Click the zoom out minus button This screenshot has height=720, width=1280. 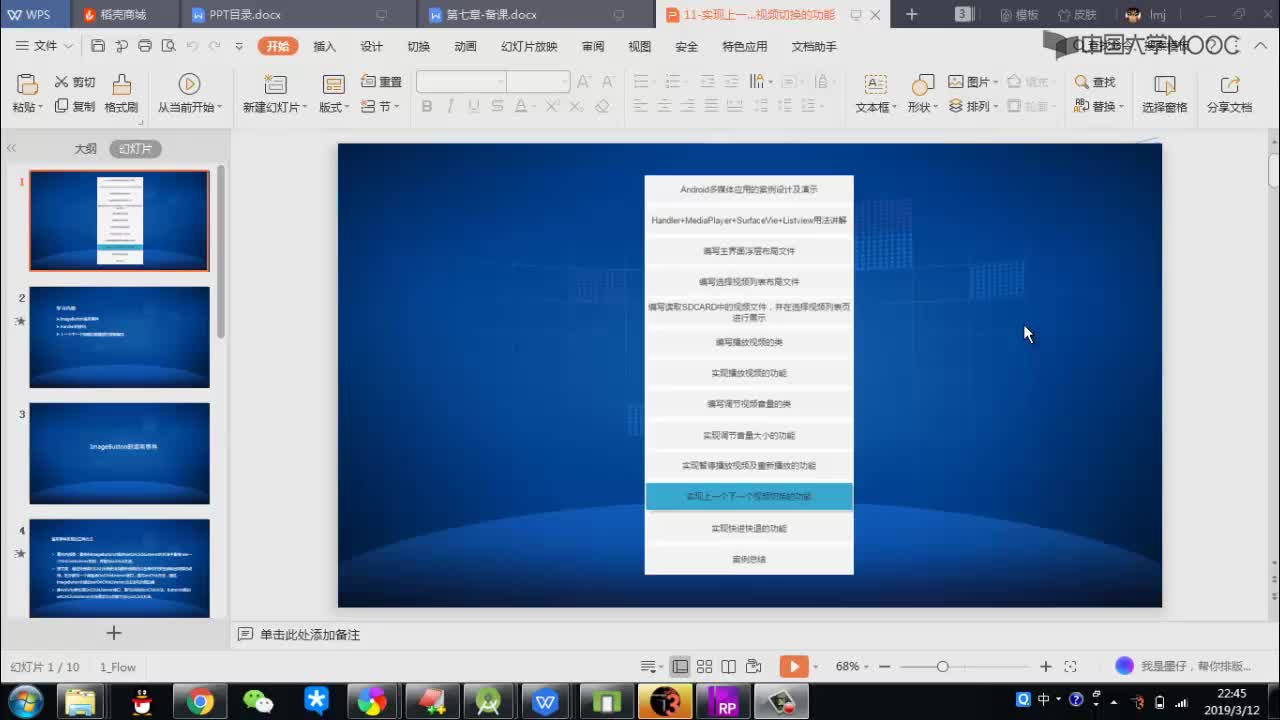point(884,666)
